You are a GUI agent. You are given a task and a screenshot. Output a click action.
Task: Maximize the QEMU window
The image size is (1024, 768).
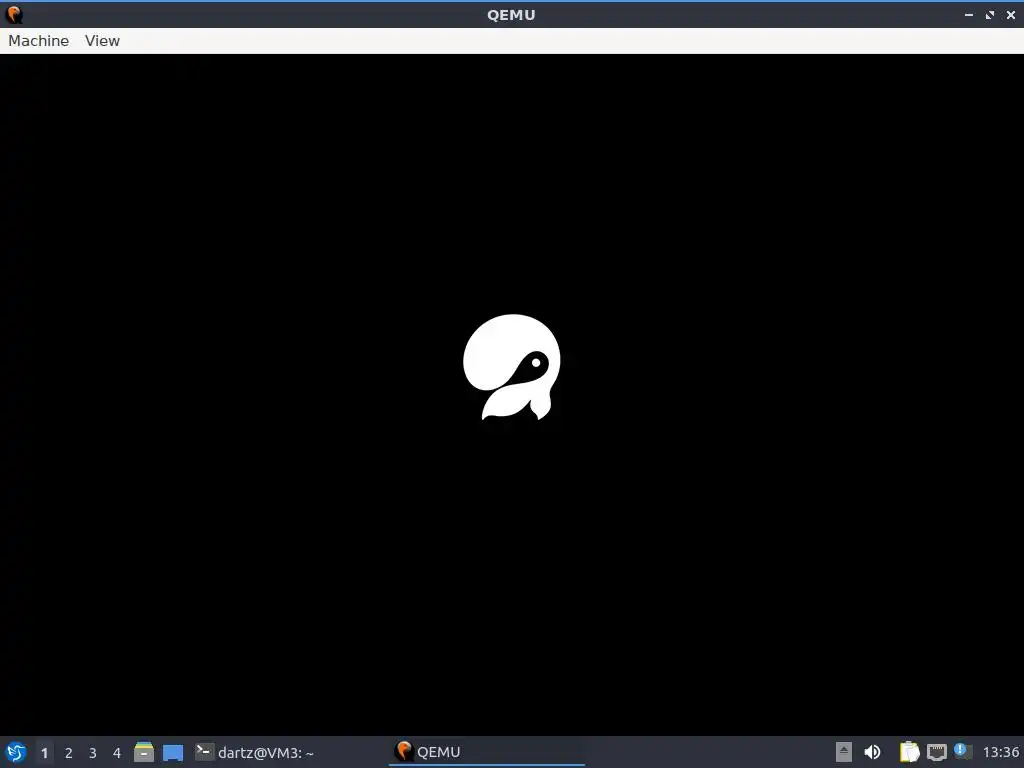click(990, 15)
